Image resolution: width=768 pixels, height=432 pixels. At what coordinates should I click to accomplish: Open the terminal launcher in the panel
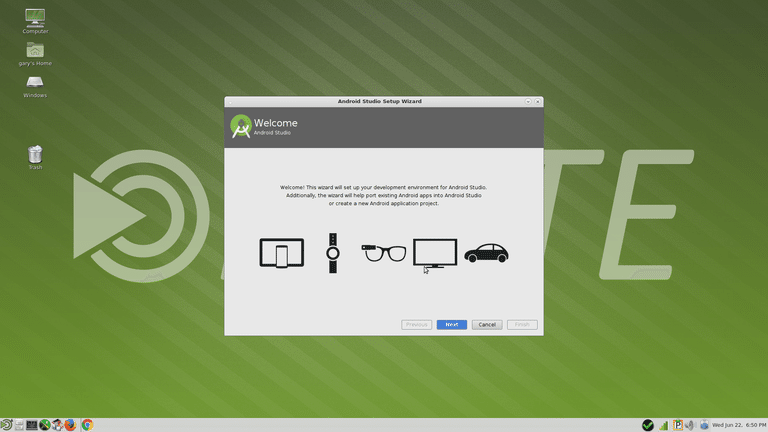coord(32,425)
